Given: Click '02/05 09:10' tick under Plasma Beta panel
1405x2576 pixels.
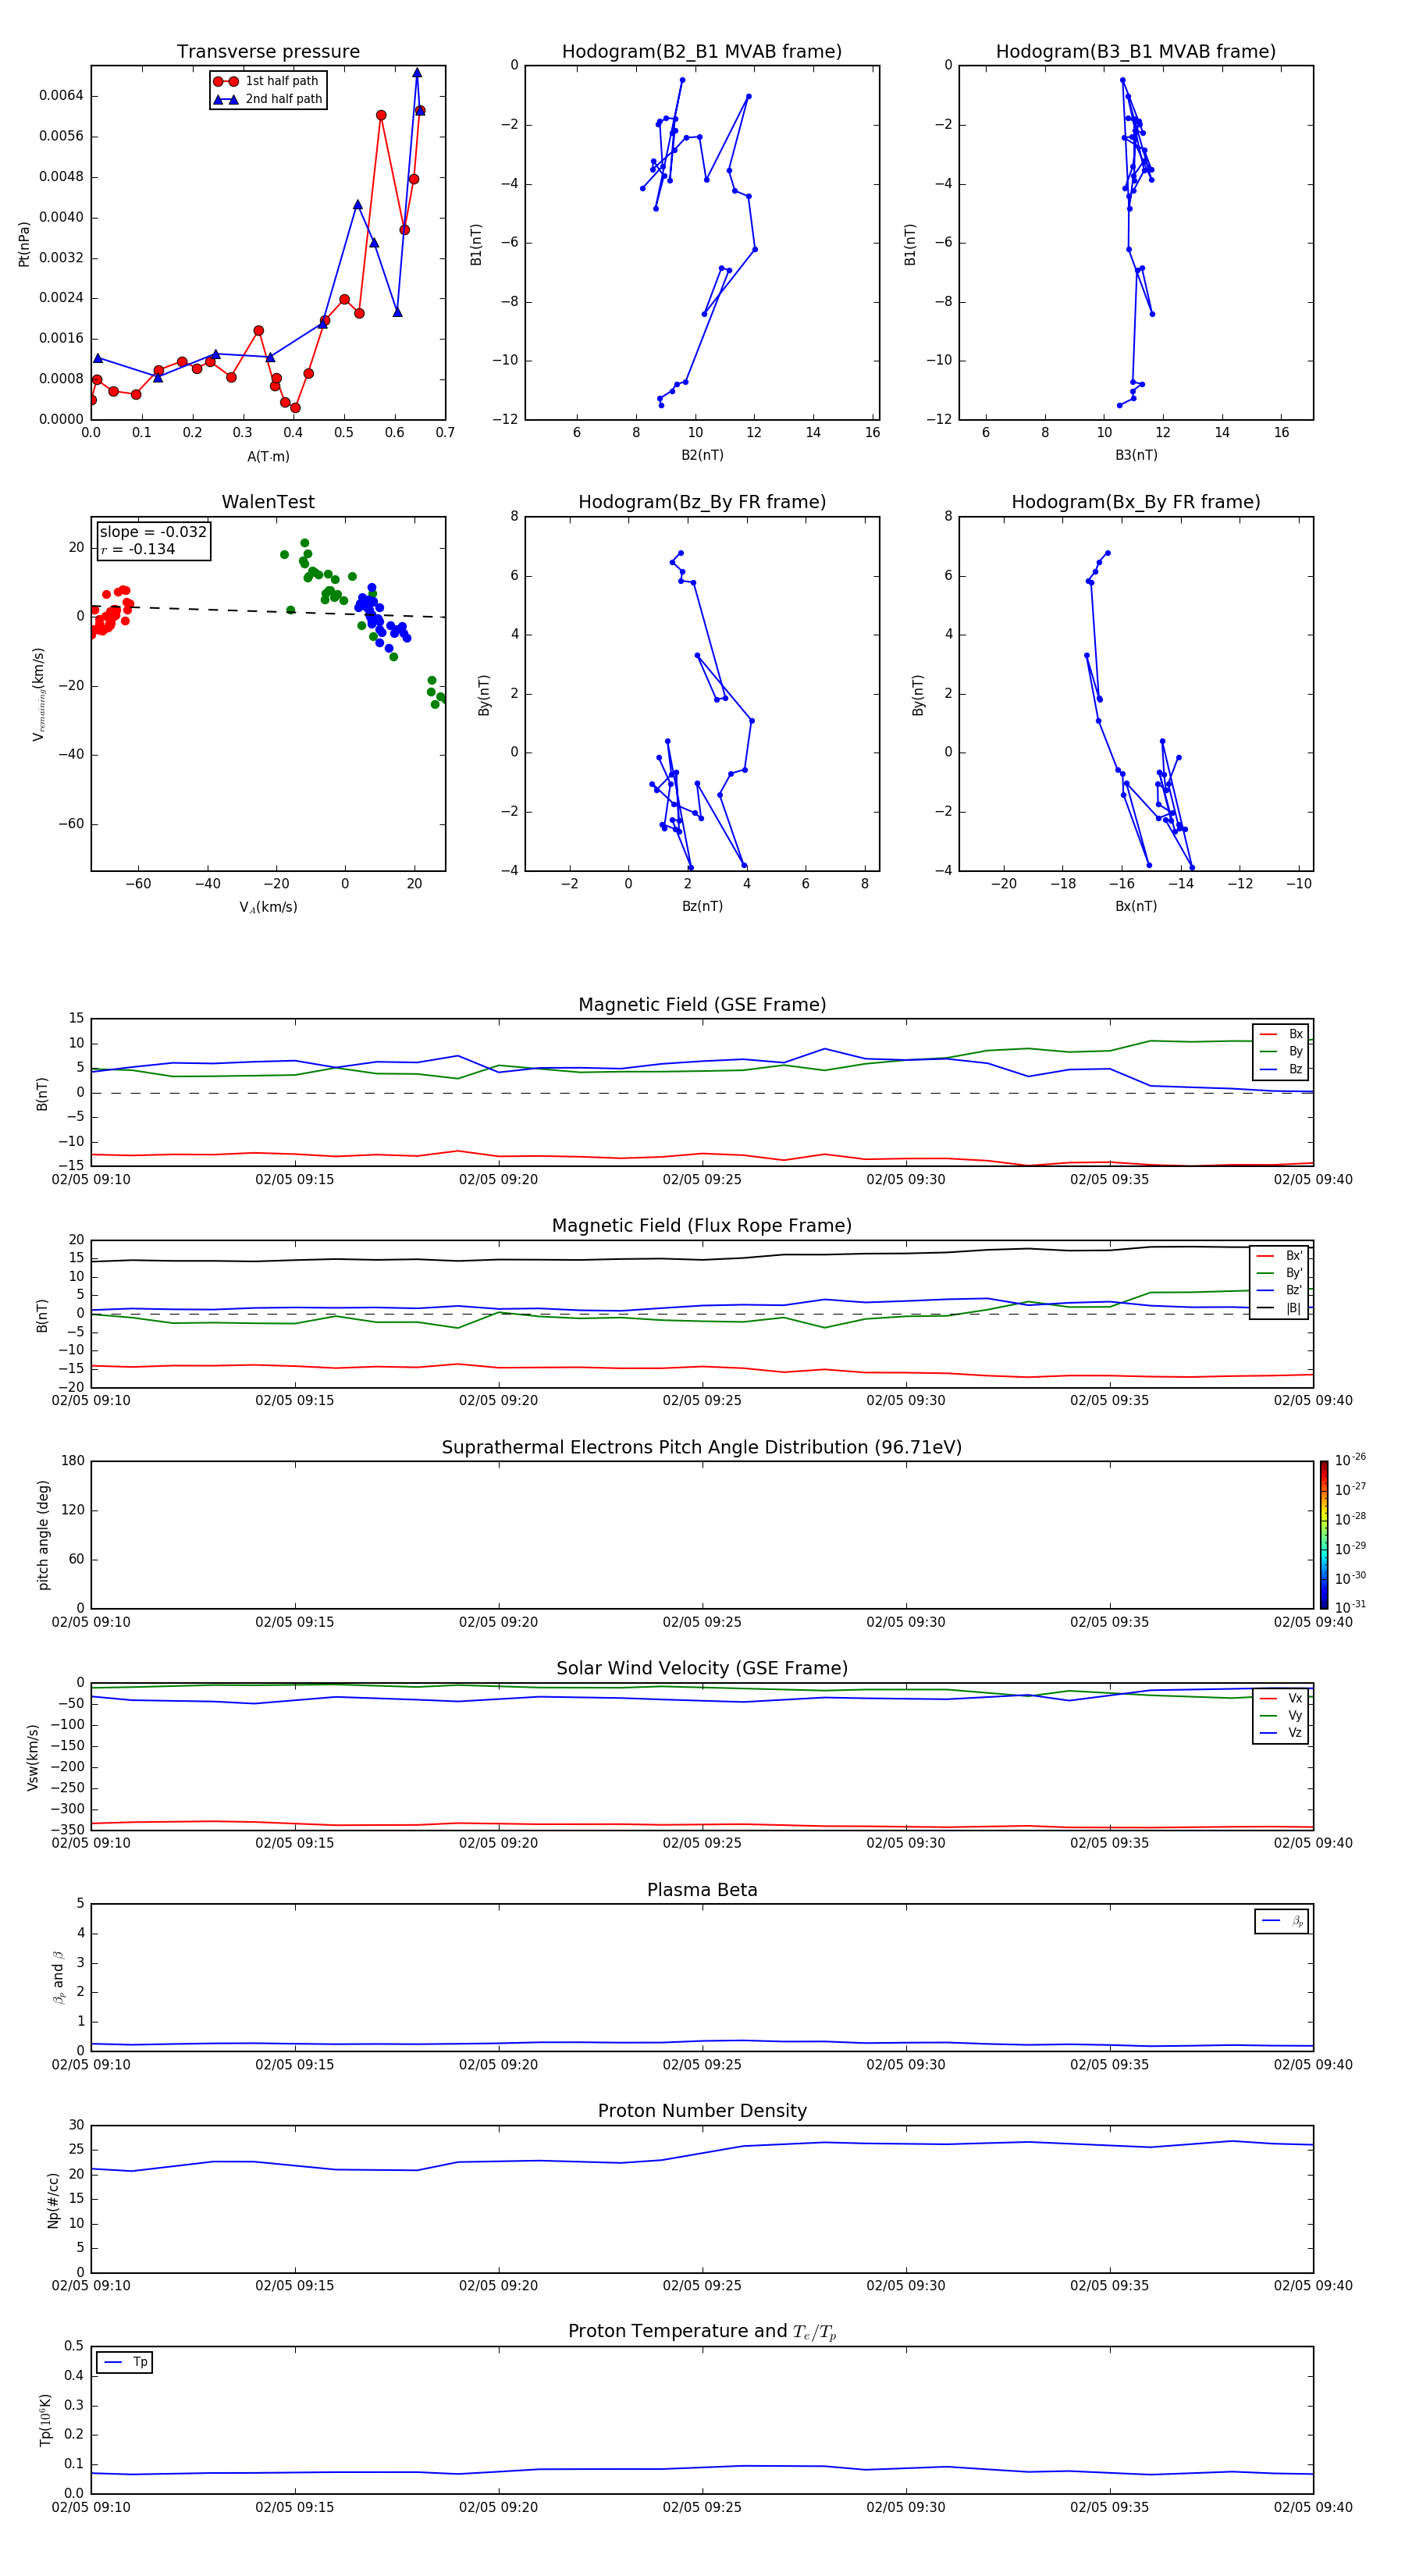Looking at the screenshot, I should pyautogui.click(x=91, y=2064).
